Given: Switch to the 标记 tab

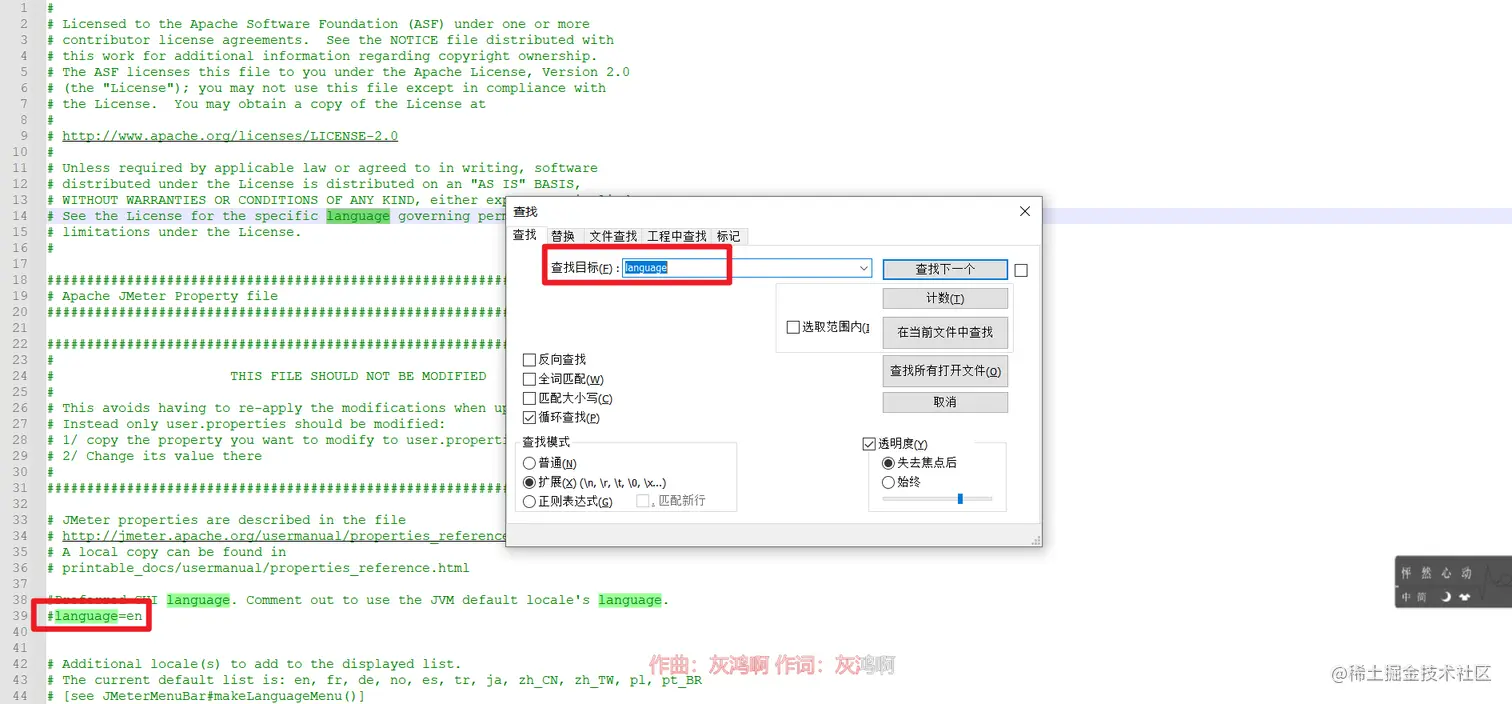Looking at the screenshot, I should click(728, 237).
